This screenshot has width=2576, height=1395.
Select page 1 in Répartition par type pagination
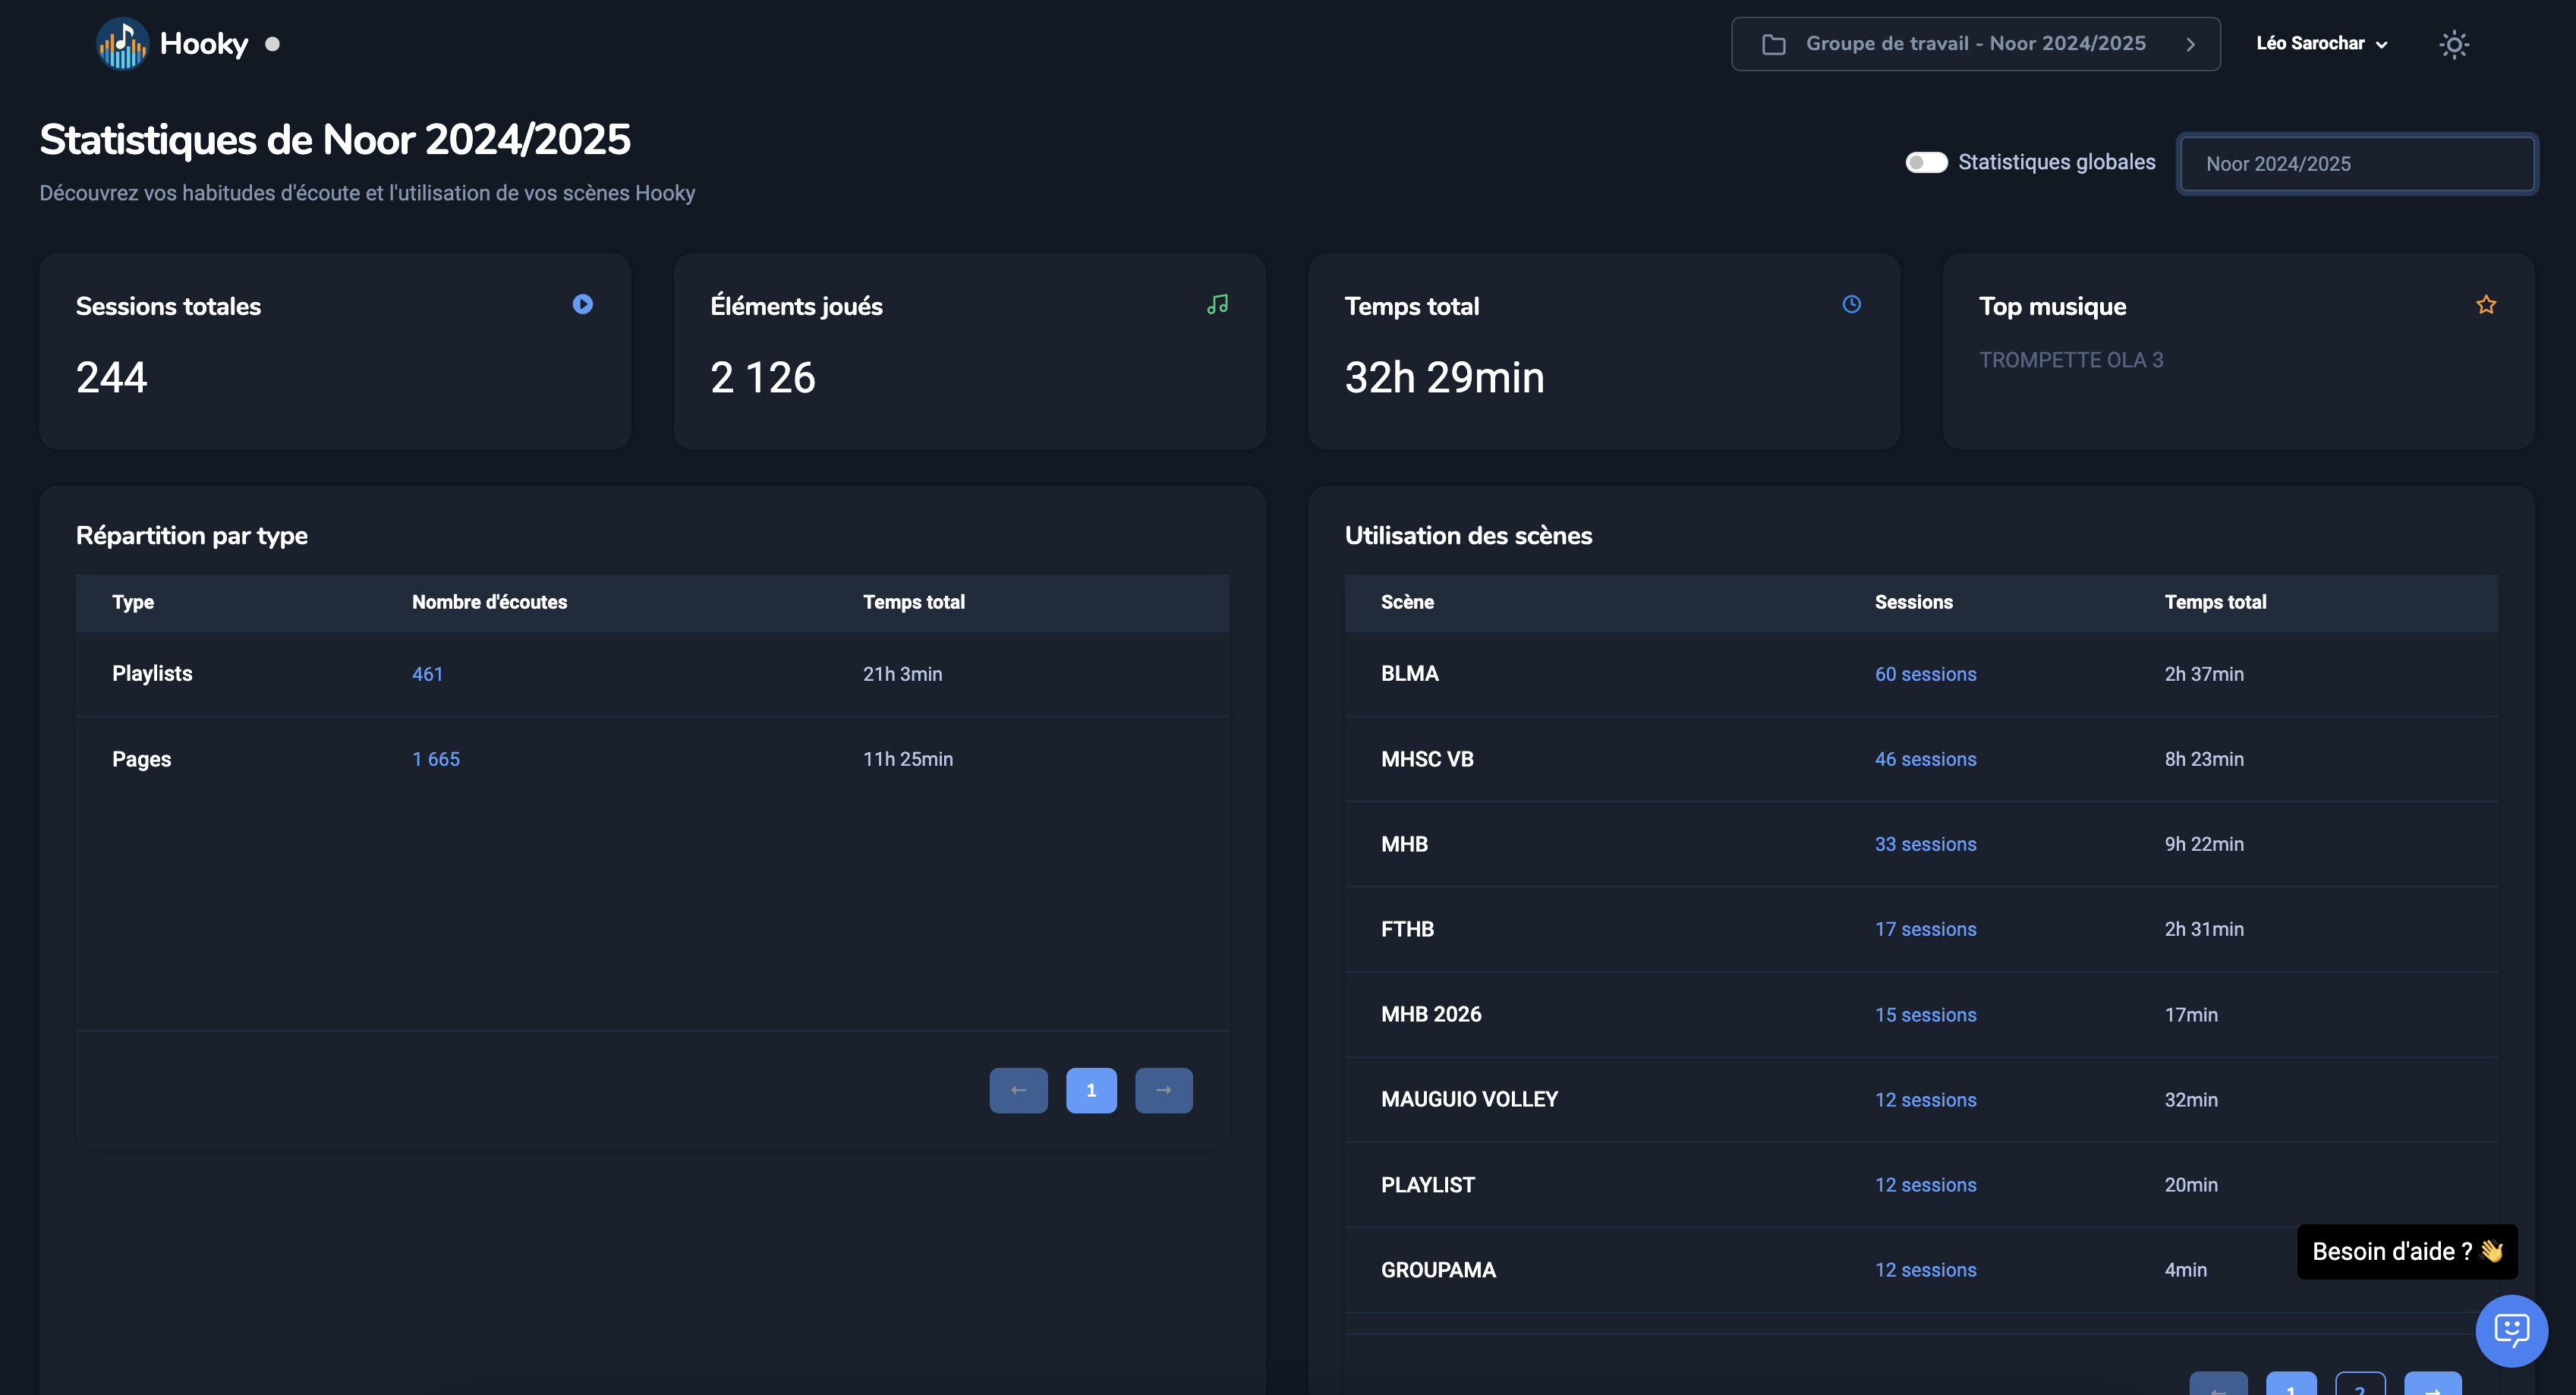1091,1090
